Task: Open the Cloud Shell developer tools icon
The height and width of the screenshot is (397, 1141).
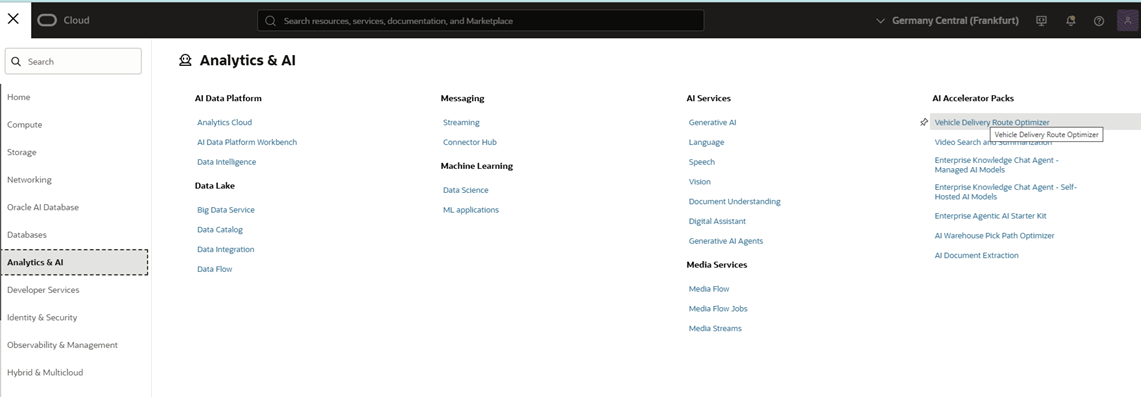Action: click(1041, 21)
